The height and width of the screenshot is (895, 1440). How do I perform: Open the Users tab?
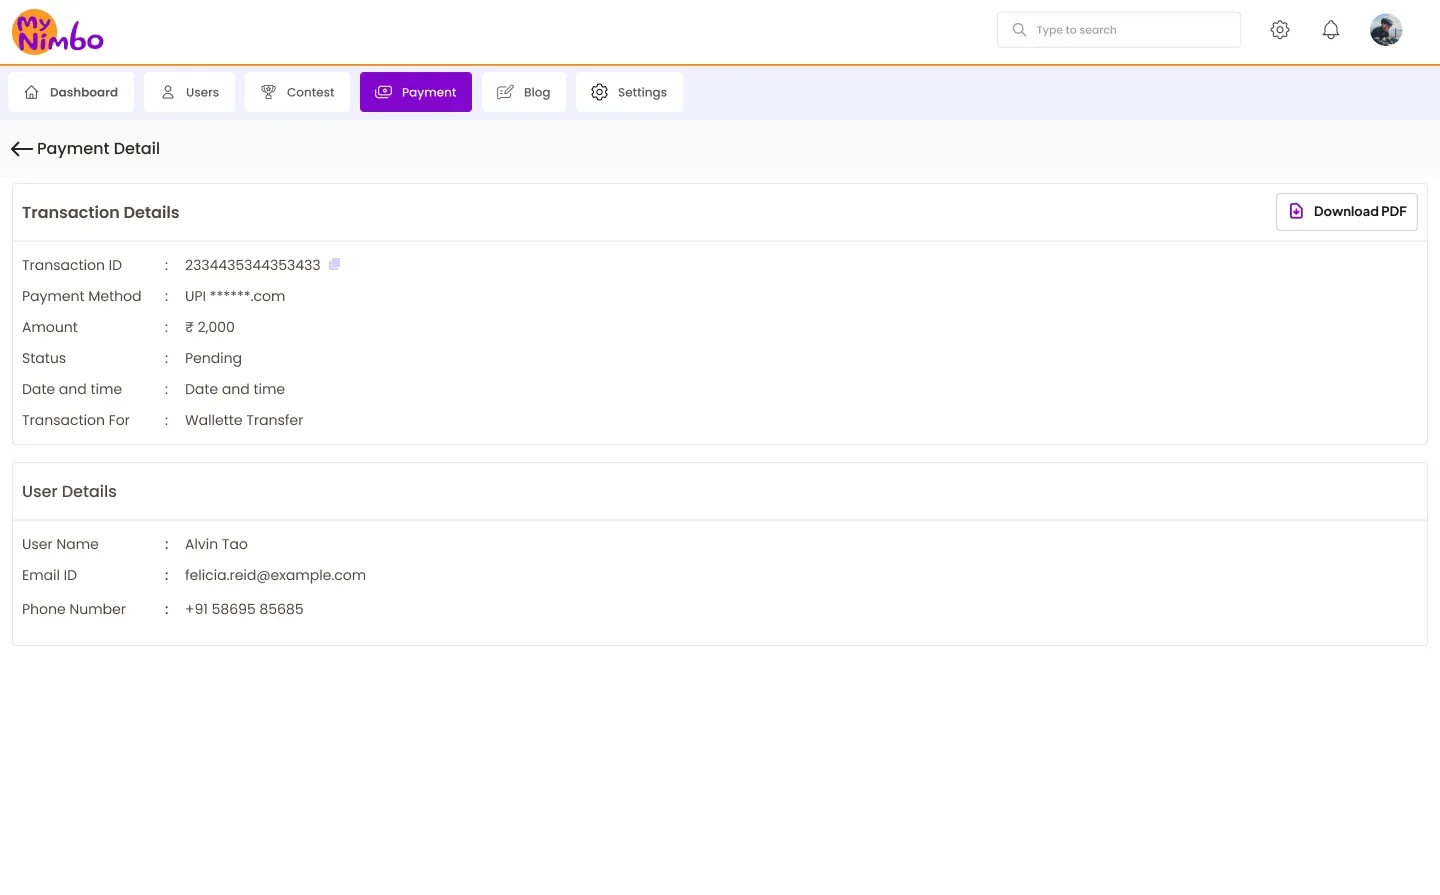coord(189,92)
